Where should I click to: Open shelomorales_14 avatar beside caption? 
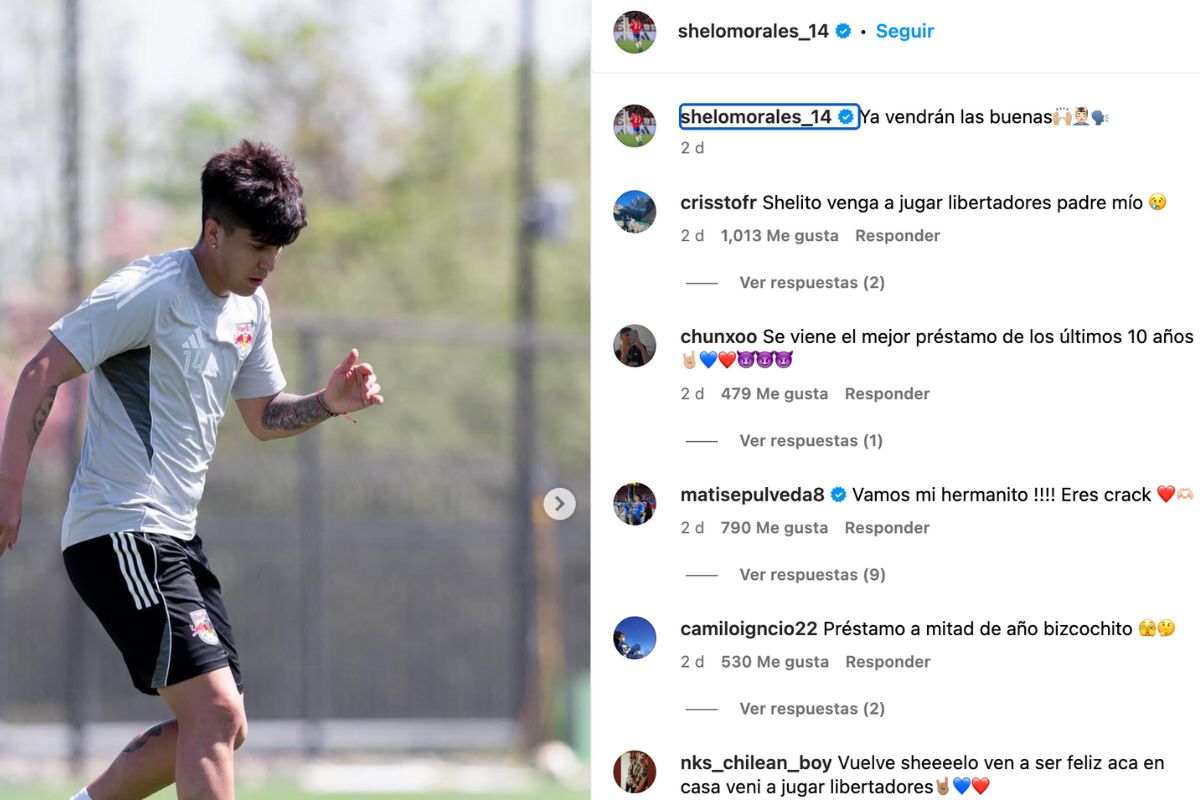pyautogui.click(x=634, y=125)
